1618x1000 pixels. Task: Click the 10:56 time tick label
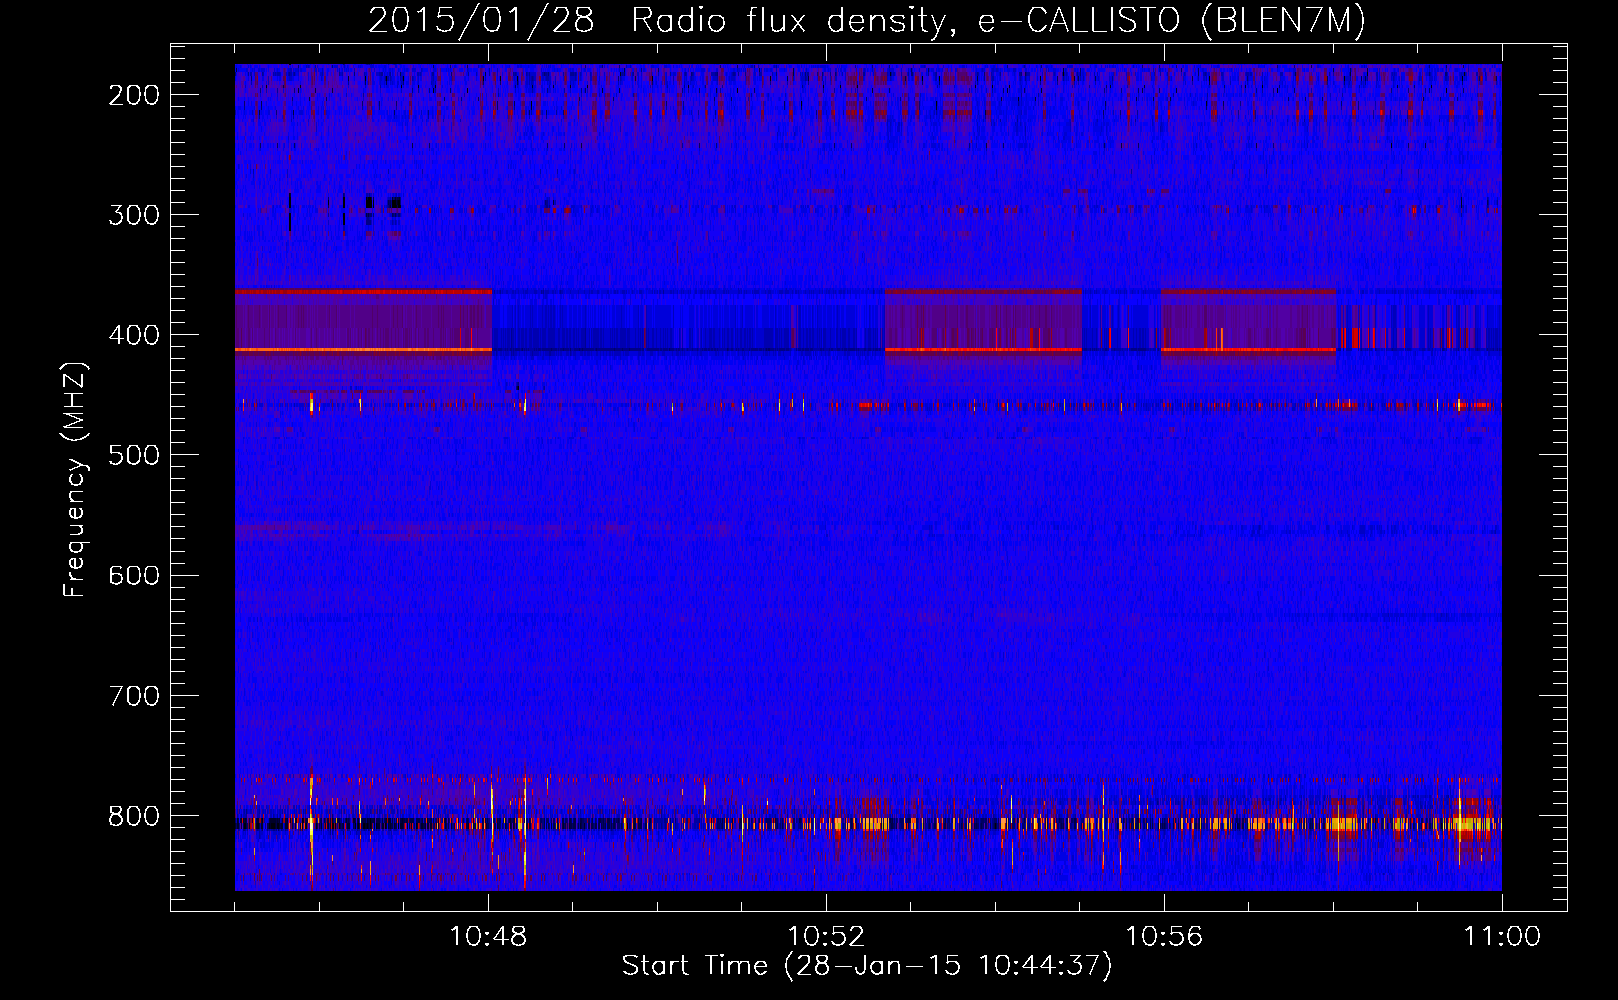1164,937
